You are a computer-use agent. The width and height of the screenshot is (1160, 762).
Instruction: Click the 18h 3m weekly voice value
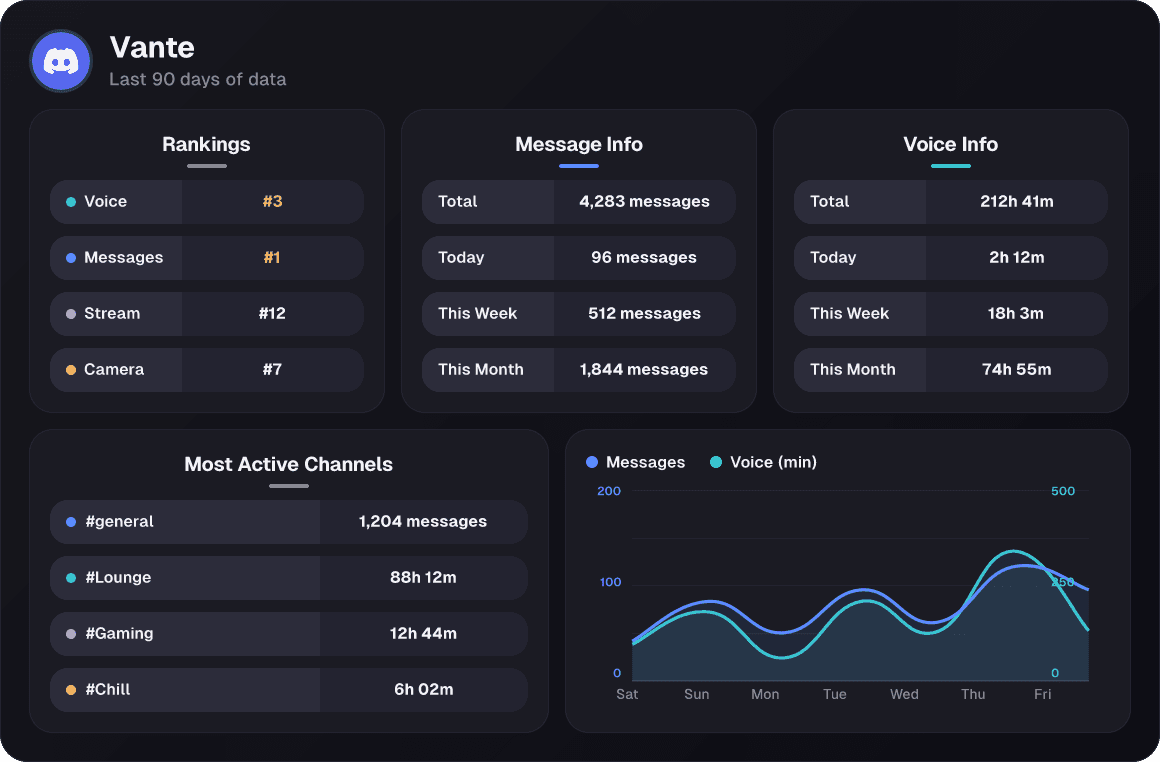pos(1016,313)
